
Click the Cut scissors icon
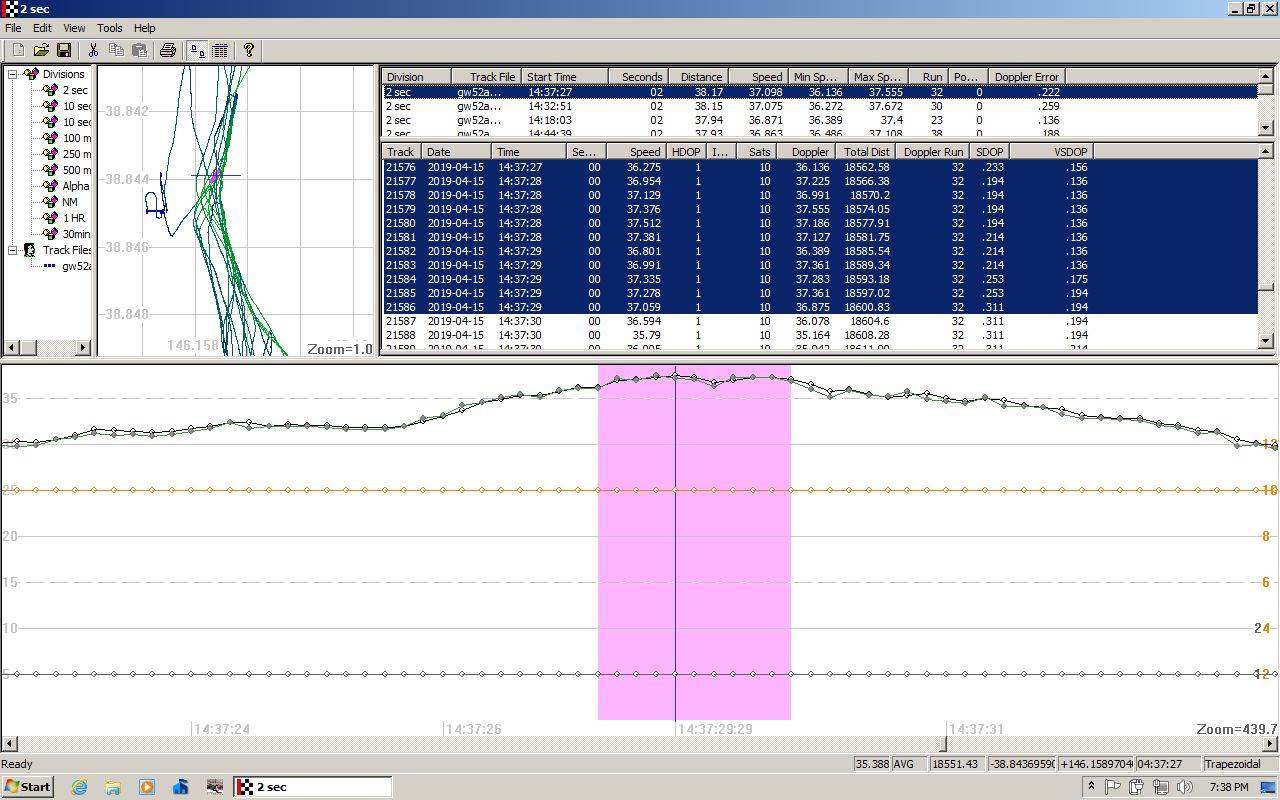coord(93,50)
